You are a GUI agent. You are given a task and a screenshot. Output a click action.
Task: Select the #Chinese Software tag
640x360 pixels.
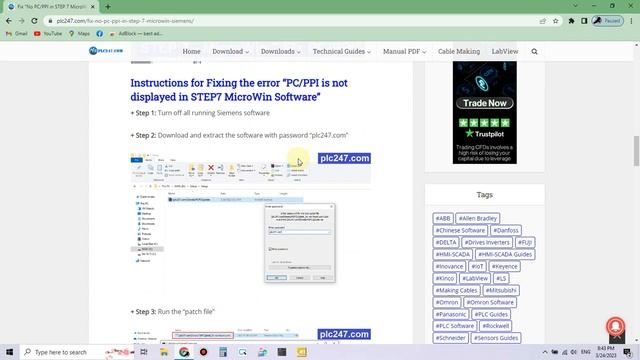(460, 230)
